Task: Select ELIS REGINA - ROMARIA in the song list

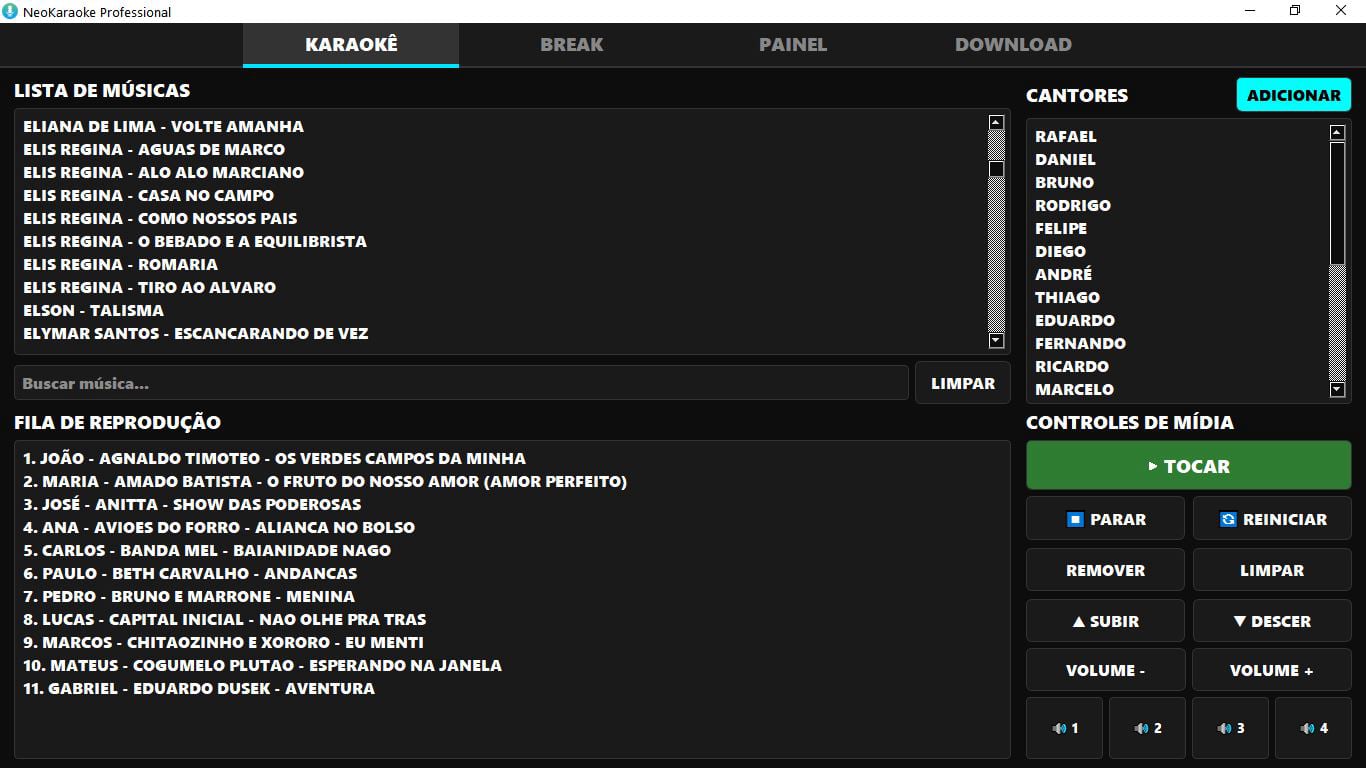Action: (120, 264)
